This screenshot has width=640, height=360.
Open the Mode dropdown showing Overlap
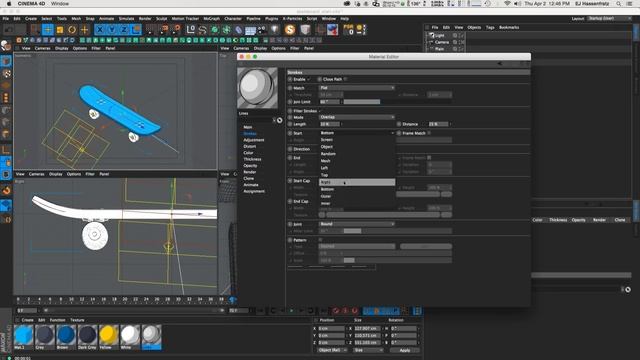click(x=357, y=117)
